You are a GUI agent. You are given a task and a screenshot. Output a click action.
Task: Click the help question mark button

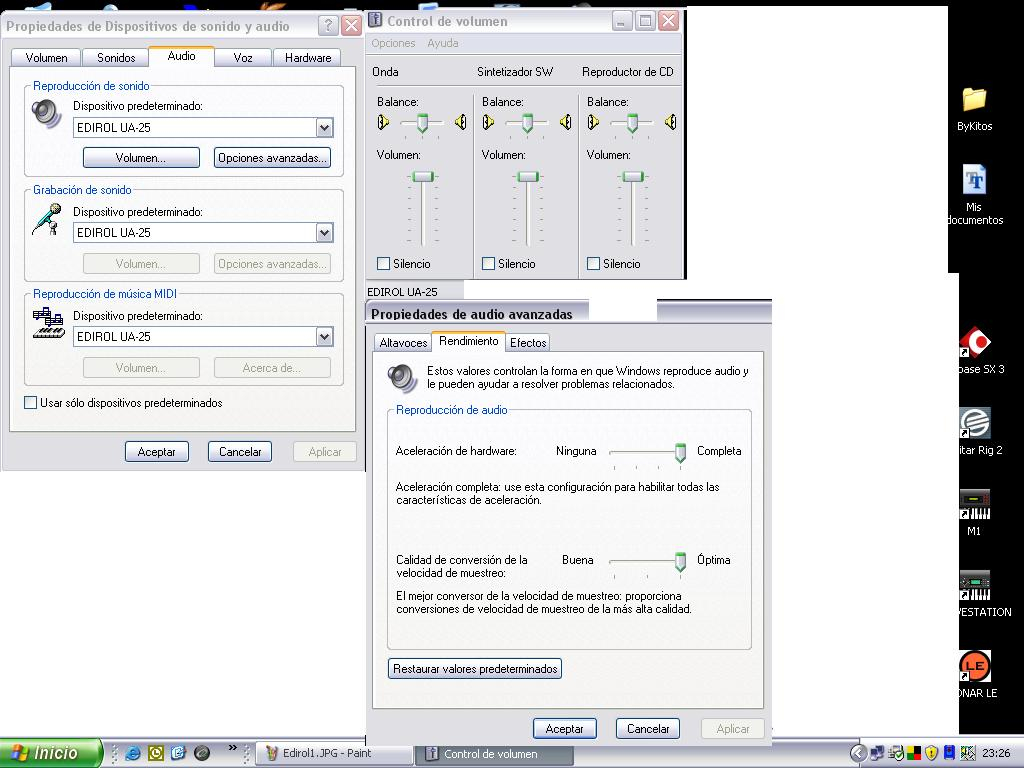[x=328, y=25]
